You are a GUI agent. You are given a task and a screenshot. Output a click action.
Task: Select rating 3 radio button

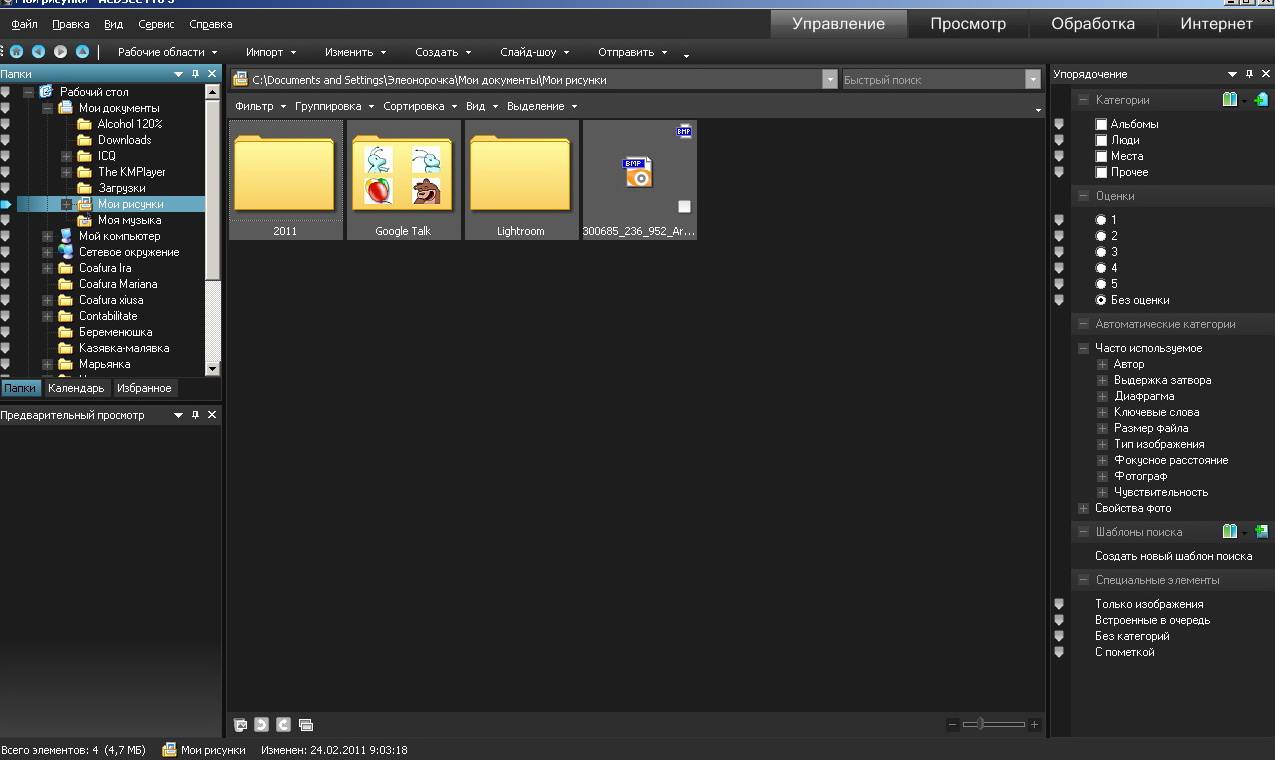pos(1101,252)
